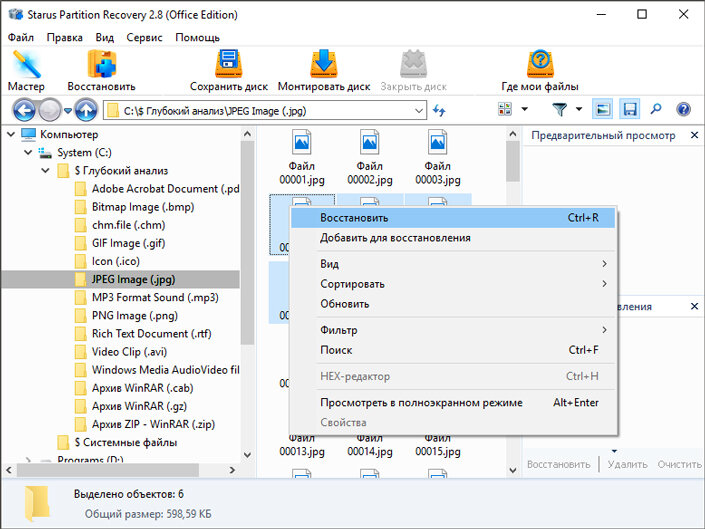
Task: Choose Добавить для восстановления
Action: 453,238
